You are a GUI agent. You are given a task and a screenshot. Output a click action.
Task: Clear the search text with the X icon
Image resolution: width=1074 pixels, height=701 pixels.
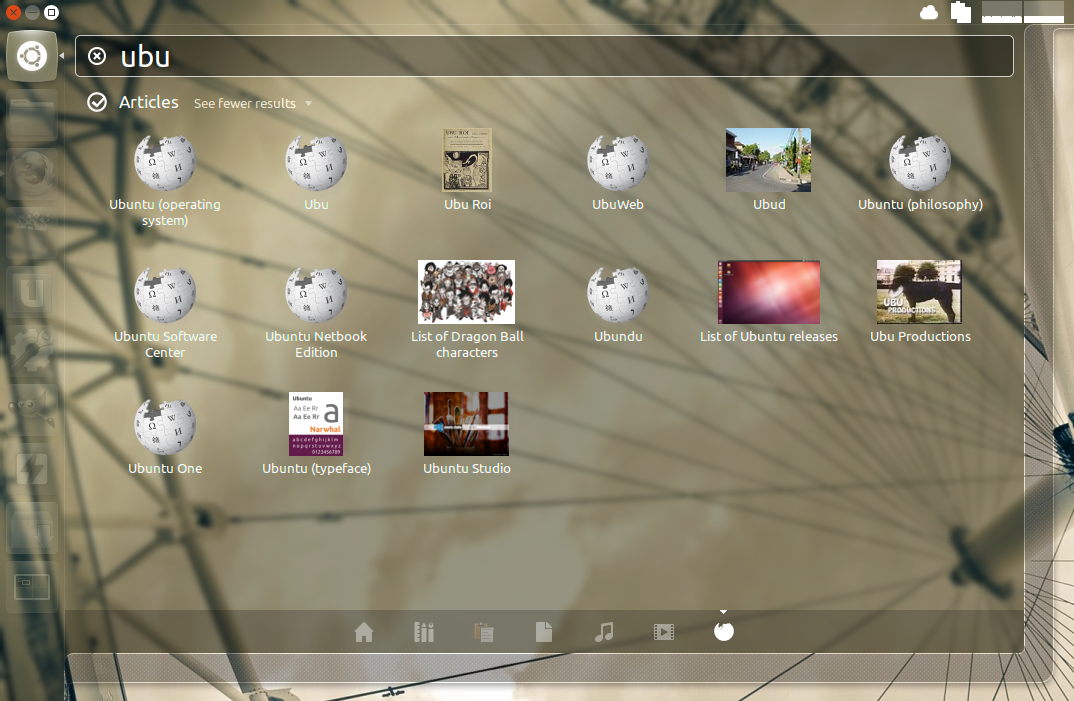point(97,56)
